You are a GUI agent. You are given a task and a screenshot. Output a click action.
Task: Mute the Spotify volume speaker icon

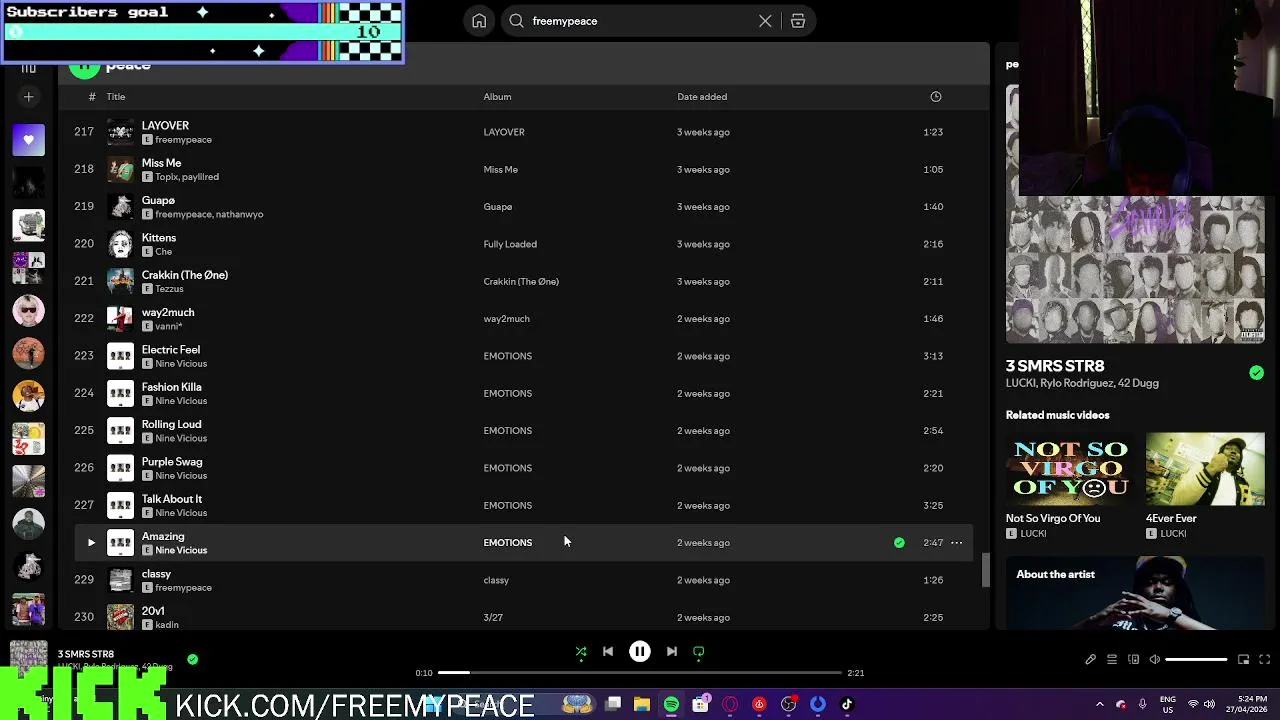(1155, 660)
